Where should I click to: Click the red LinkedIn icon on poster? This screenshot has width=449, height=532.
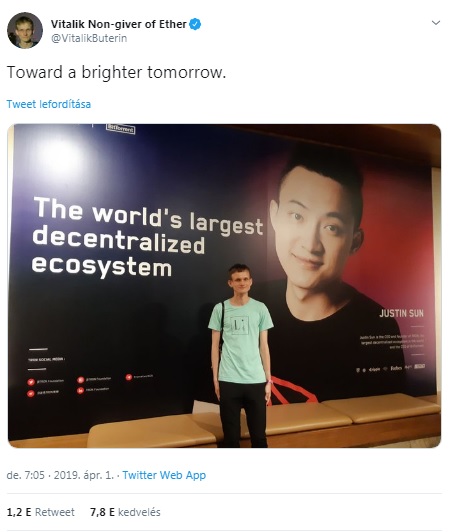click(x=80, y=391)
